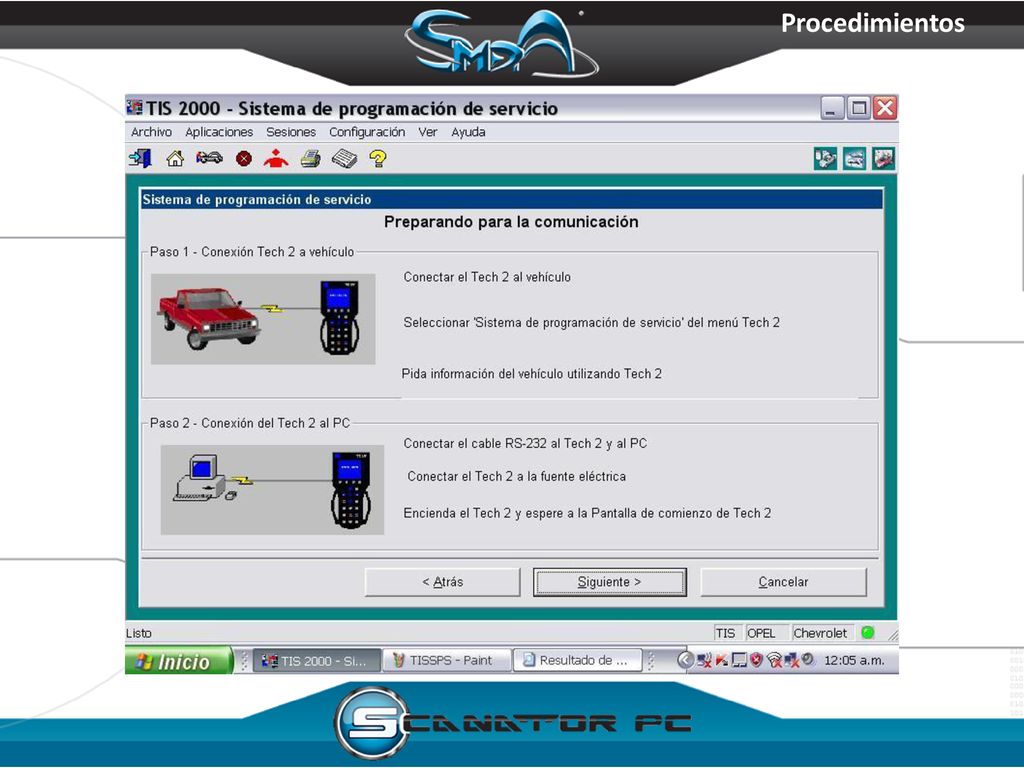The height and width of the screenshot is (768, 1024).
Task: Expand hidden tray icons with arrow
Action: pos(685,660)
